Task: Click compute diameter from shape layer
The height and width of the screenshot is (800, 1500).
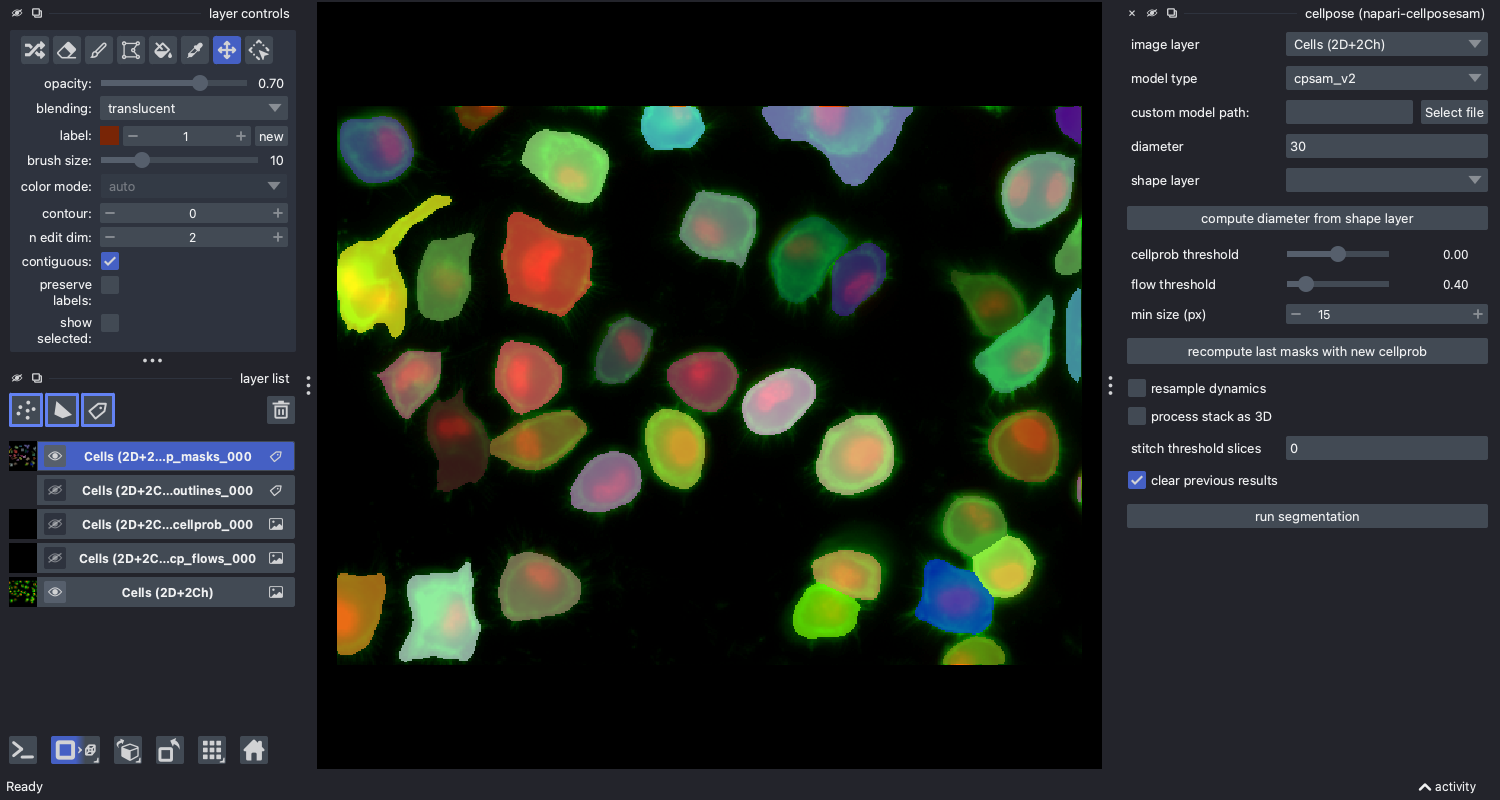Action: tap(1307, 218)
